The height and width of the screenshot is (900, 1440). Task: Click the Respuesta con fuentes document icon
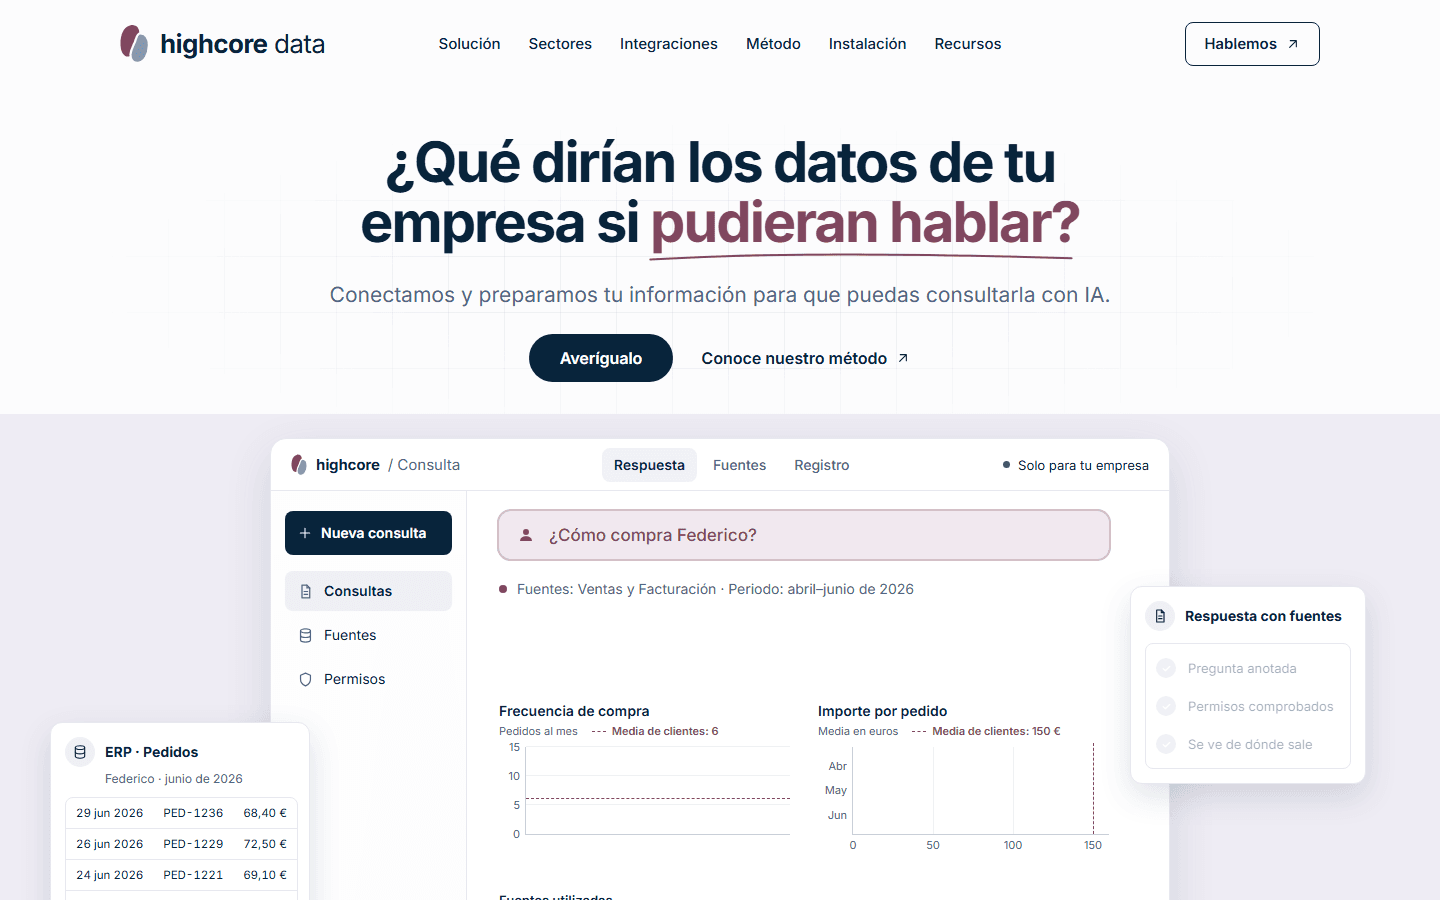(x=1160, y=616)
